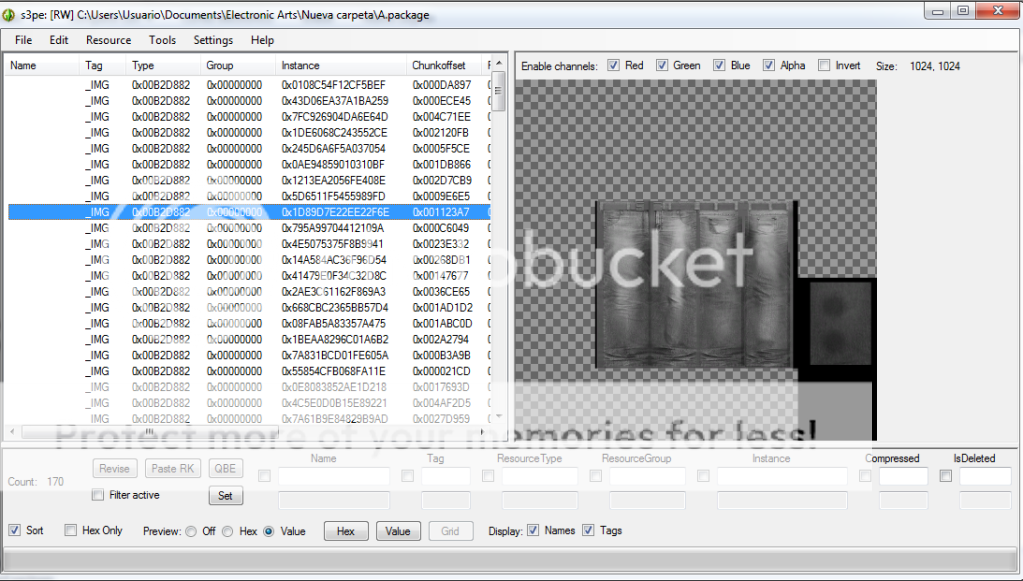Viewport: 1023px width, 581px height.
Task: Uncheck the Names display checkbox
Action: (533, 530)
